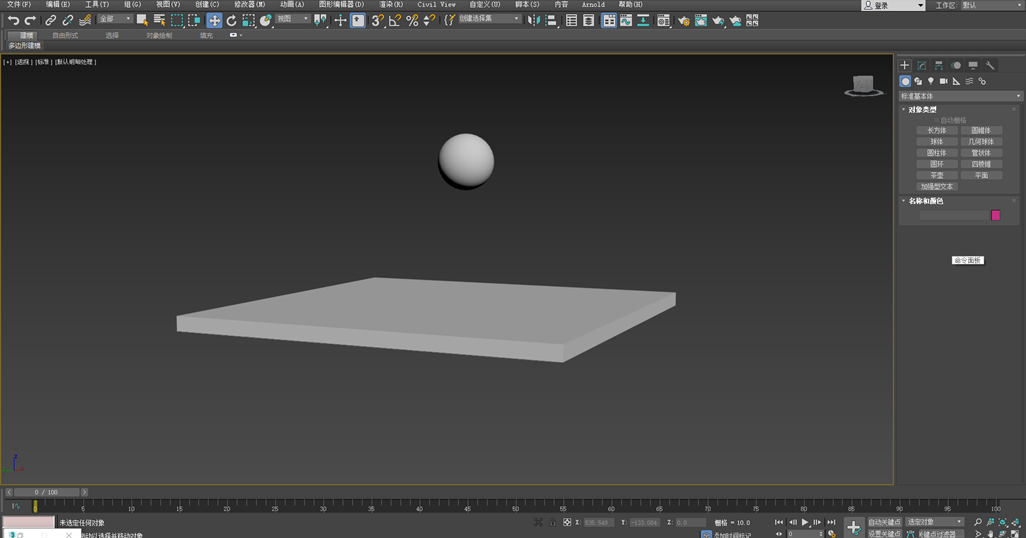
Task: Open the 渲染(R) menu
Action: 390,5
